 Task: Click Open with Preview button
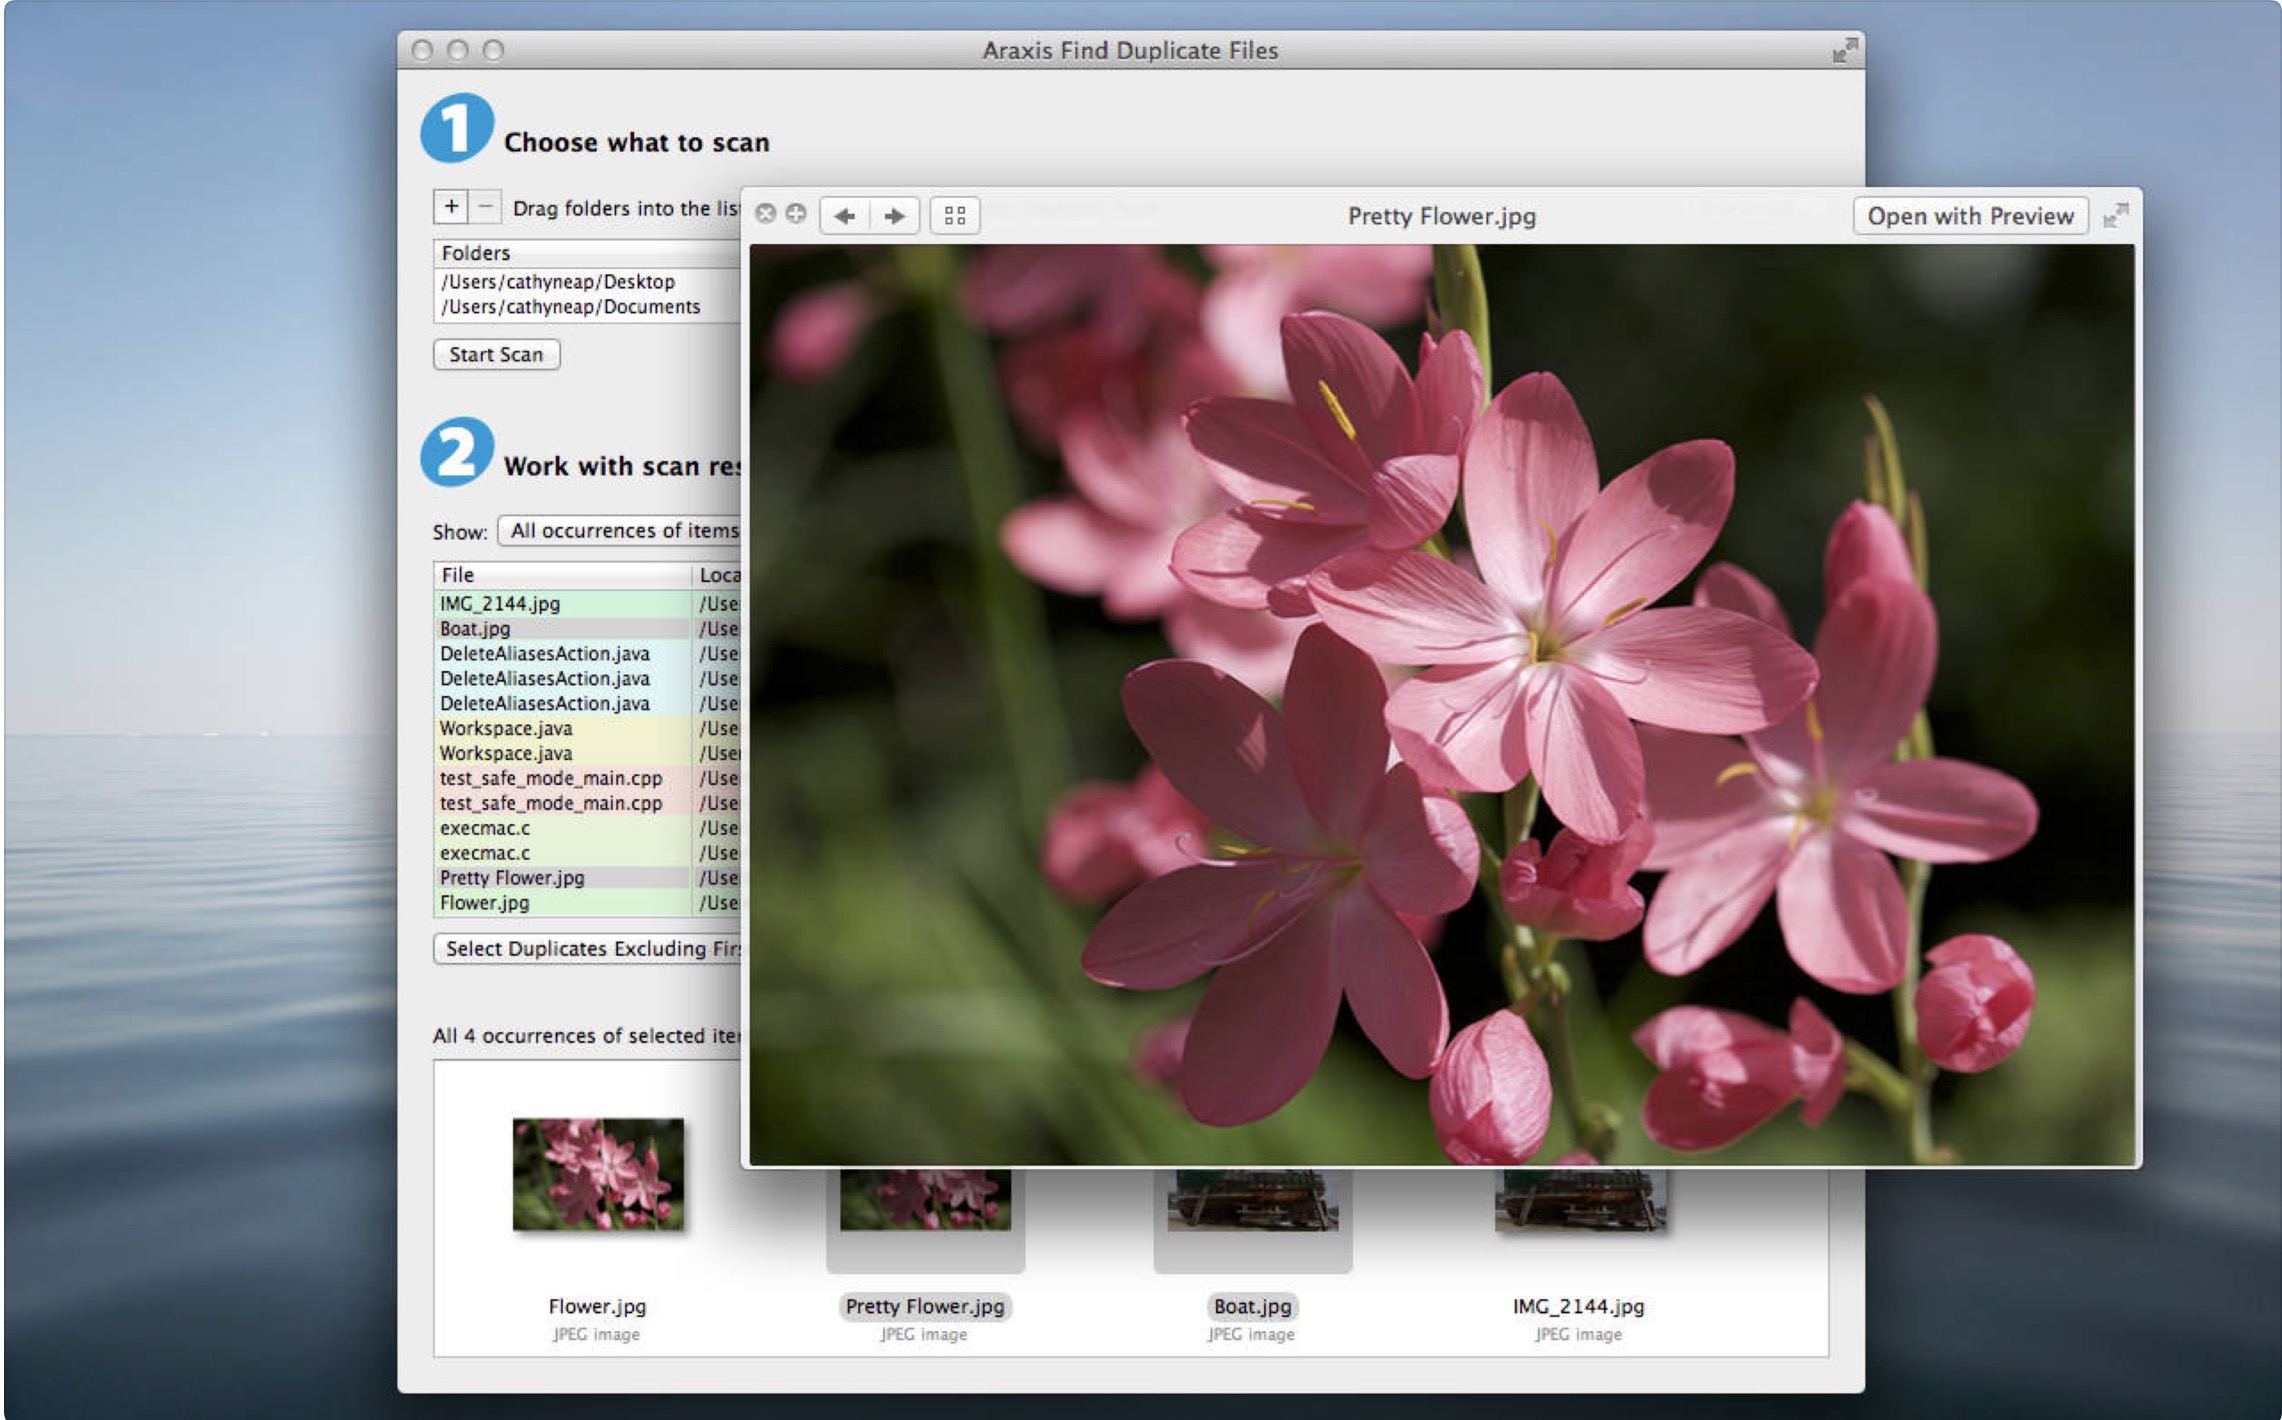point(1969,216)
